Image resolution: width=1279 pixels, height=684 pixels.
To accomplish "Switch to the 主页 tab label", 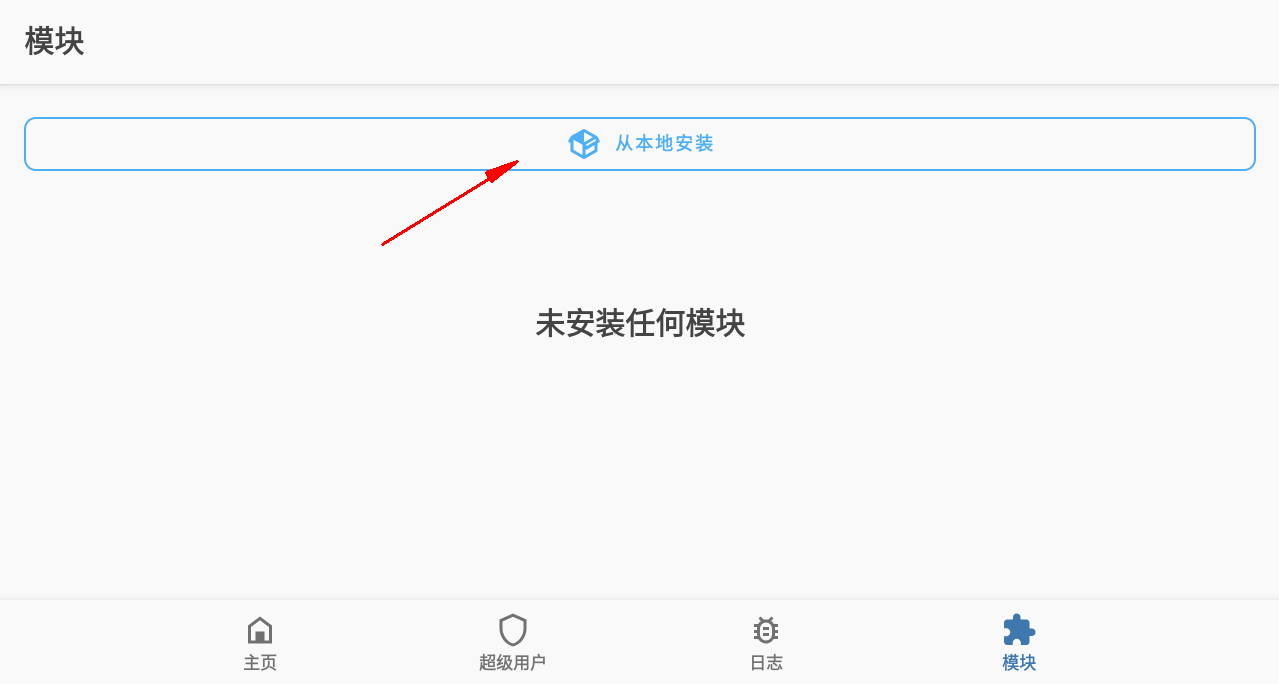I will [260, 662].
